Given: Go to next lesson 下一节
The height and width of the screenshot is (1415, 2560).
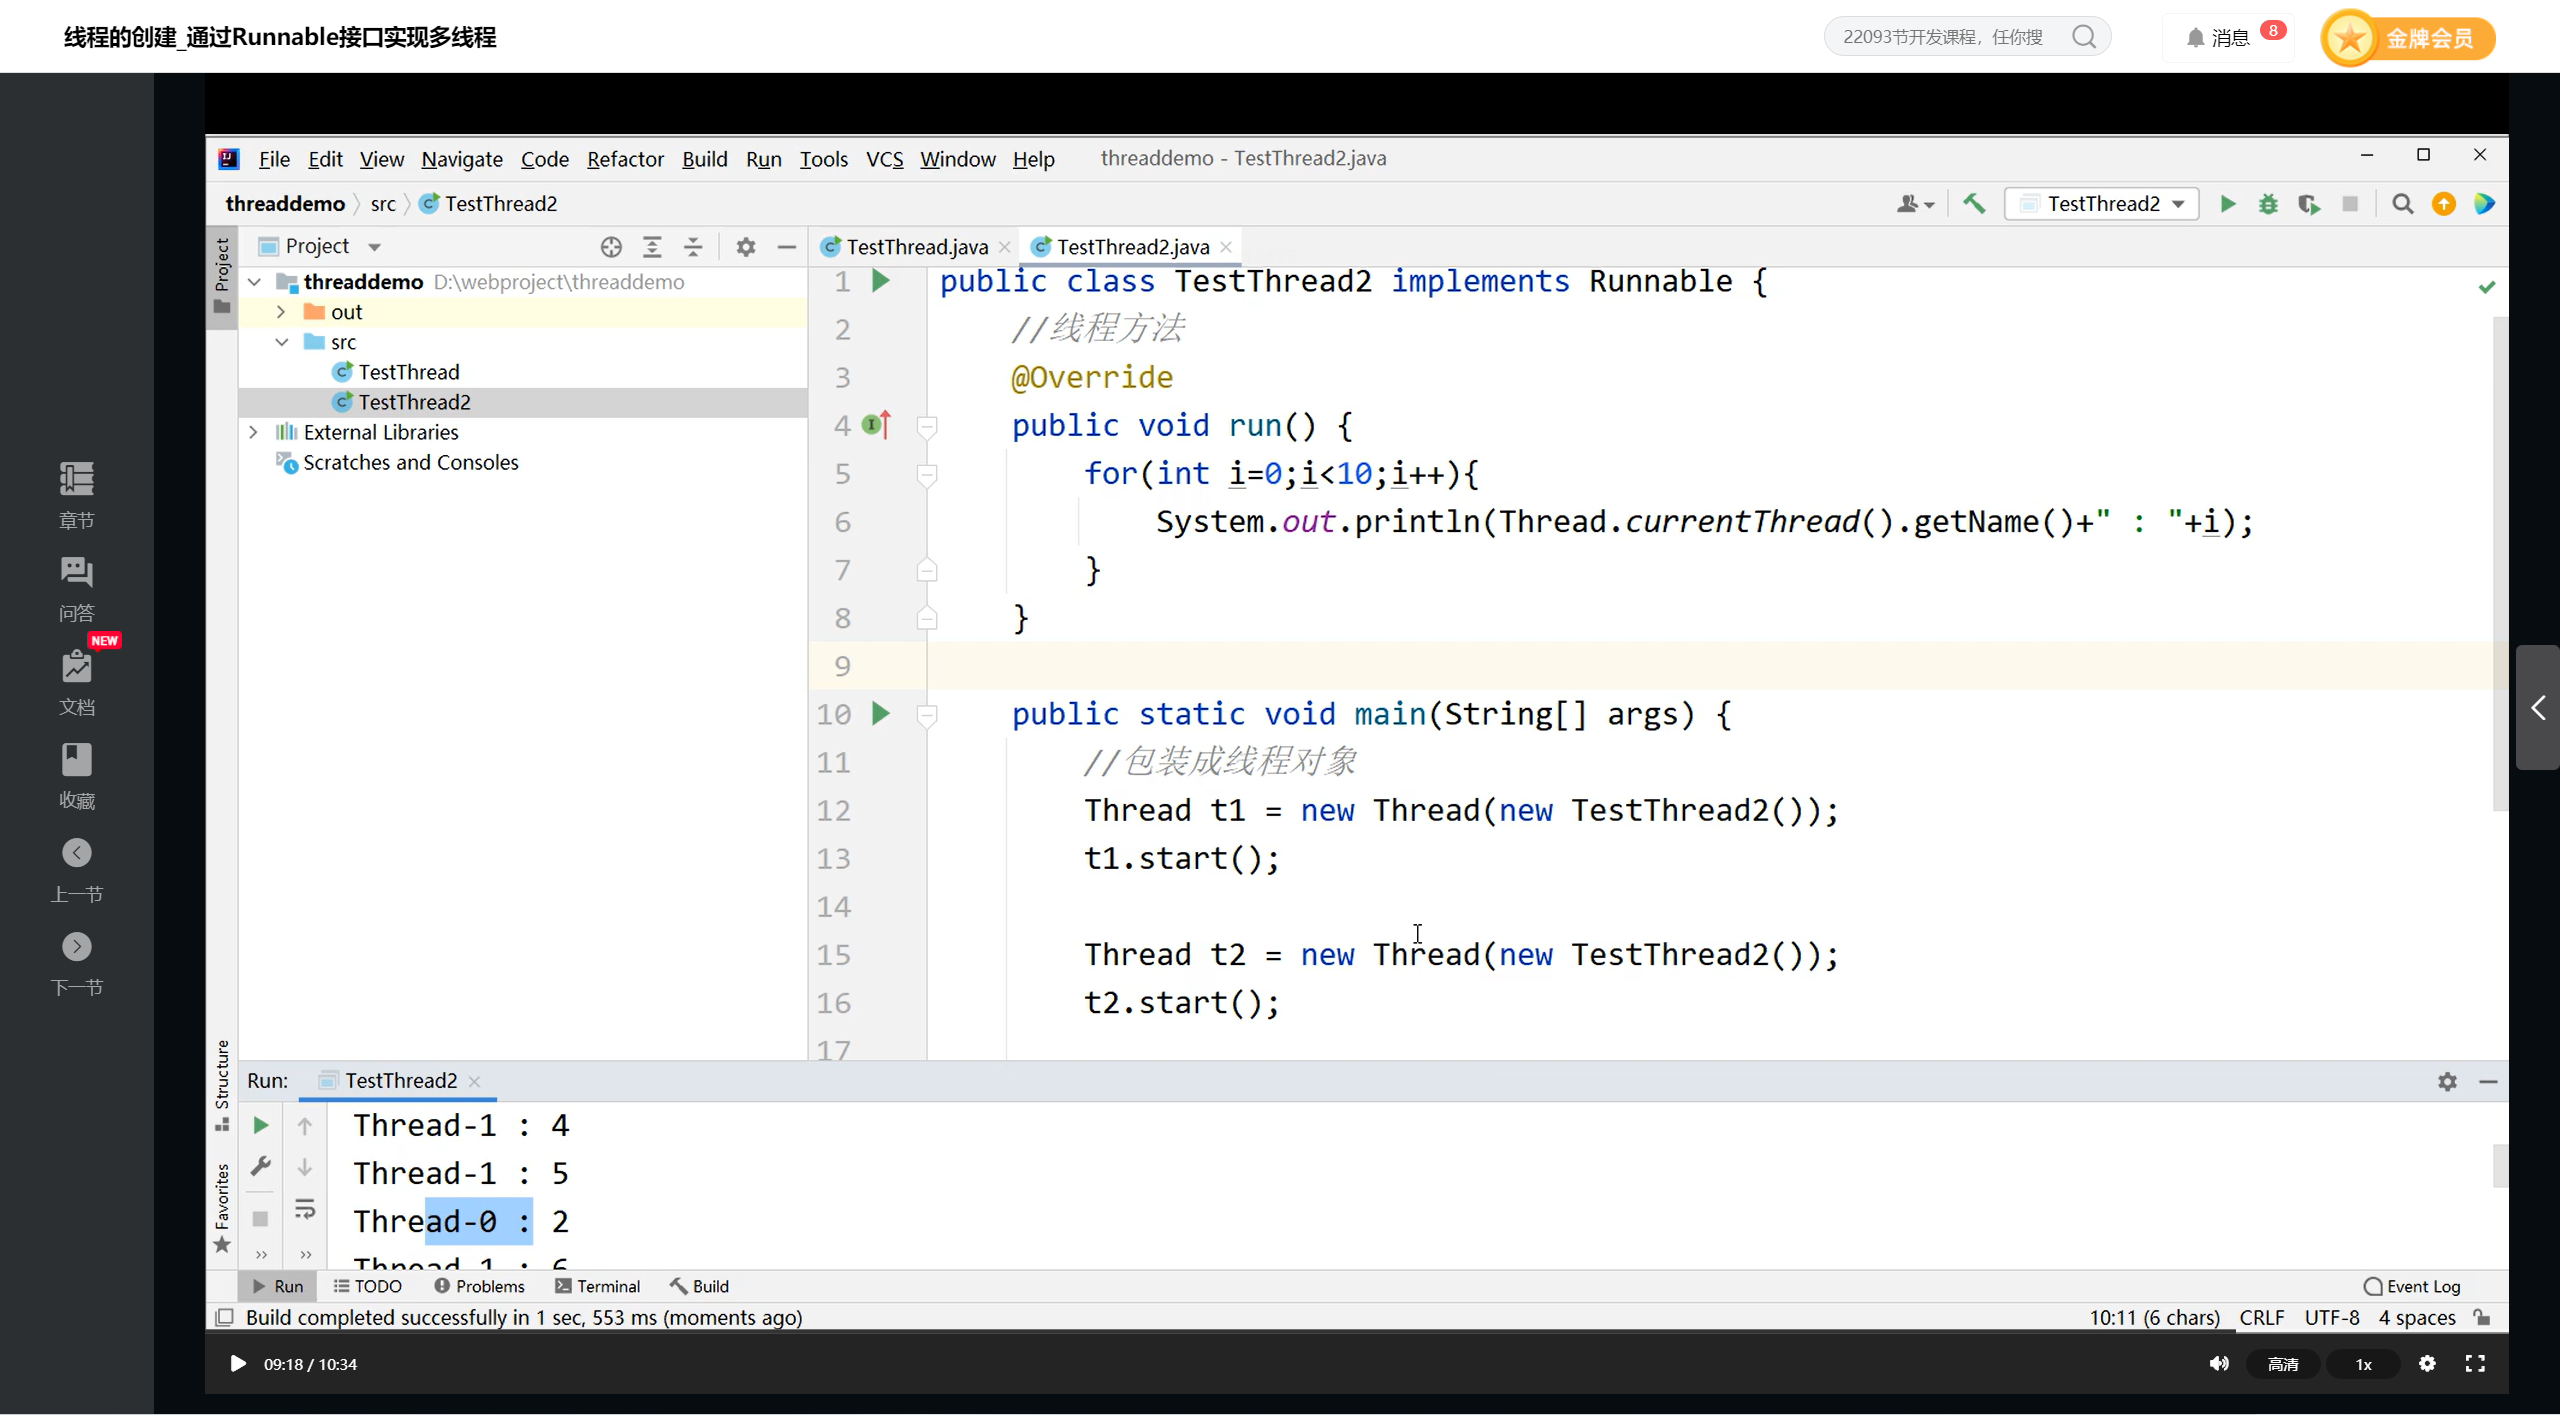Looking at the screenshot, I should pyautogui.click(x=76, y=964).
